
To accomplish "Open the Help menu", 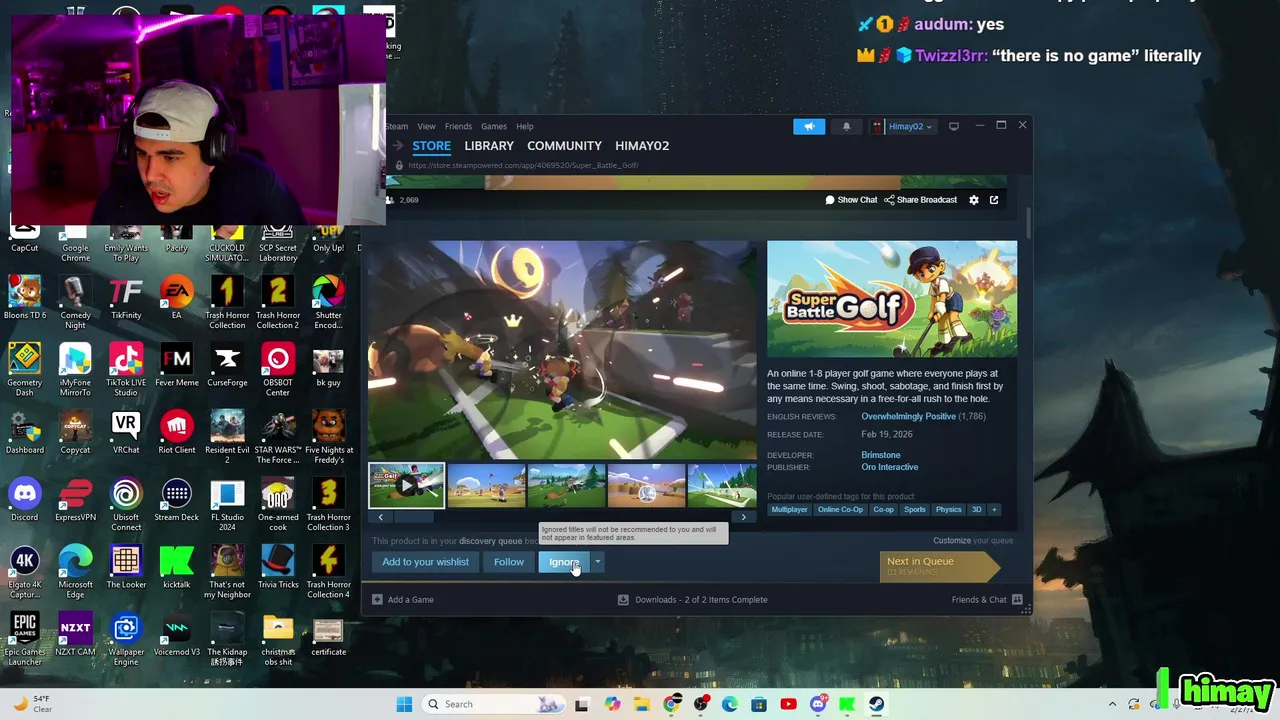I will [525, 126].
